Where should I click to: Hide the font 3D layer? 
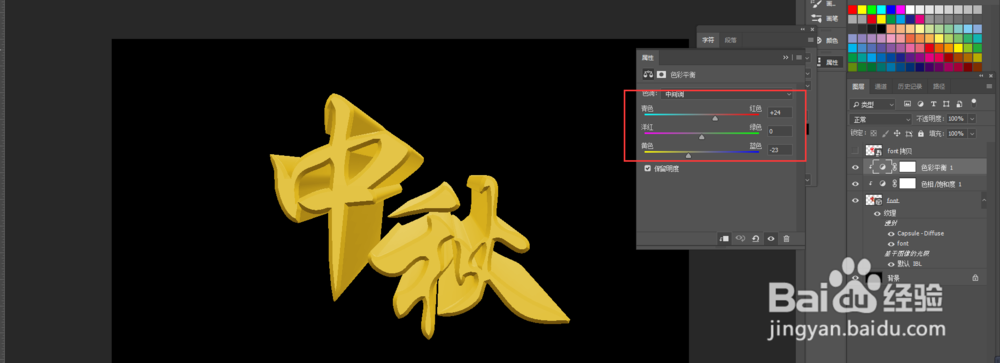(x=855, y=200)
